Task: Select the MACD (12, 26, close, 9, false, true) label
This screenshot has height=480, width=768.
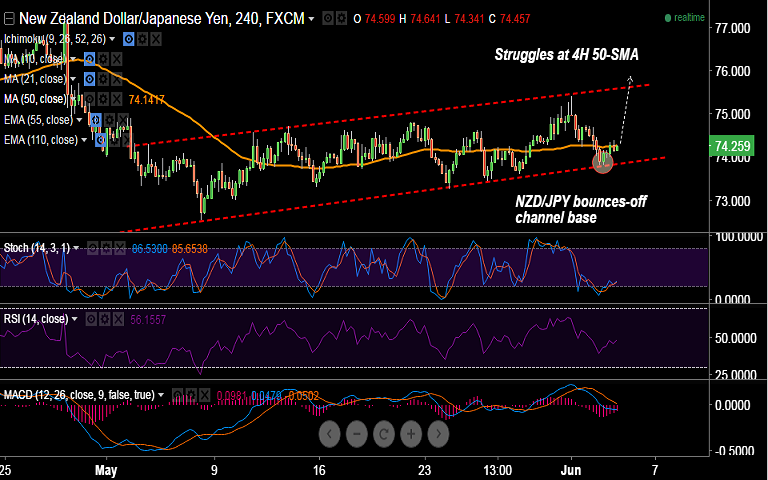Action: 79,395
